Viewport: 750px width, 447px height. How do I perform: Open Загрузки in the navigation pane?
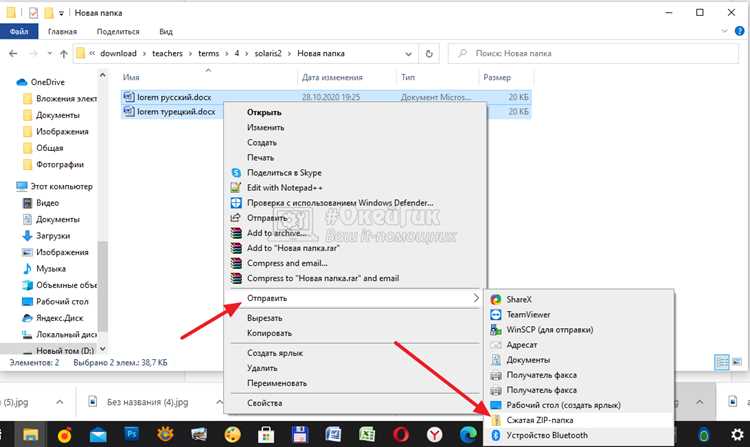(x=53, y=236)
